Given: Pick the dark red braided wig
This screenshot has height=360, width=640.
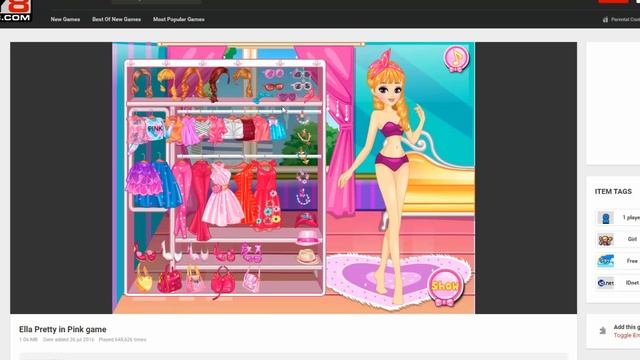Looking at the screenshot, I should (x=219, y=84).
